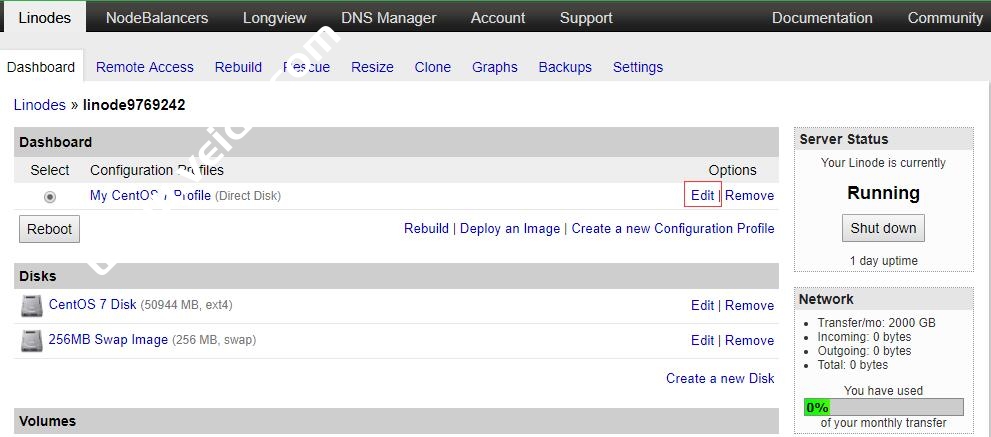The height and width of the screenshot is (437, 991).
Task: Open the Backups sub-tab
Action: (565, 67)
